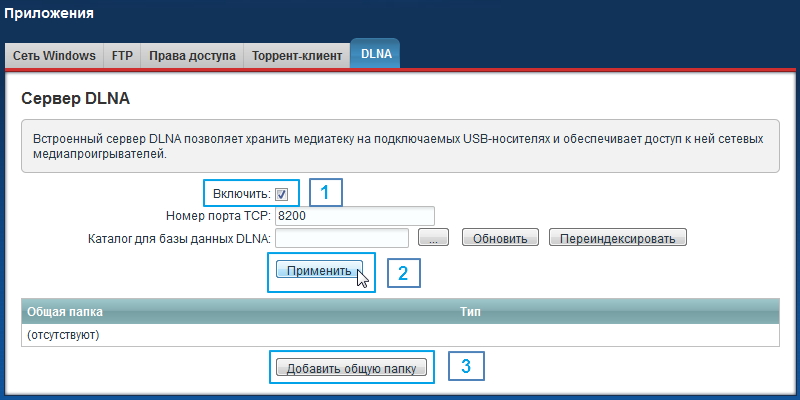Image resolution: width=800 pixels, height=400 pixels.
Task: Toggle the Включить checkbox
Action: point(281,194)
